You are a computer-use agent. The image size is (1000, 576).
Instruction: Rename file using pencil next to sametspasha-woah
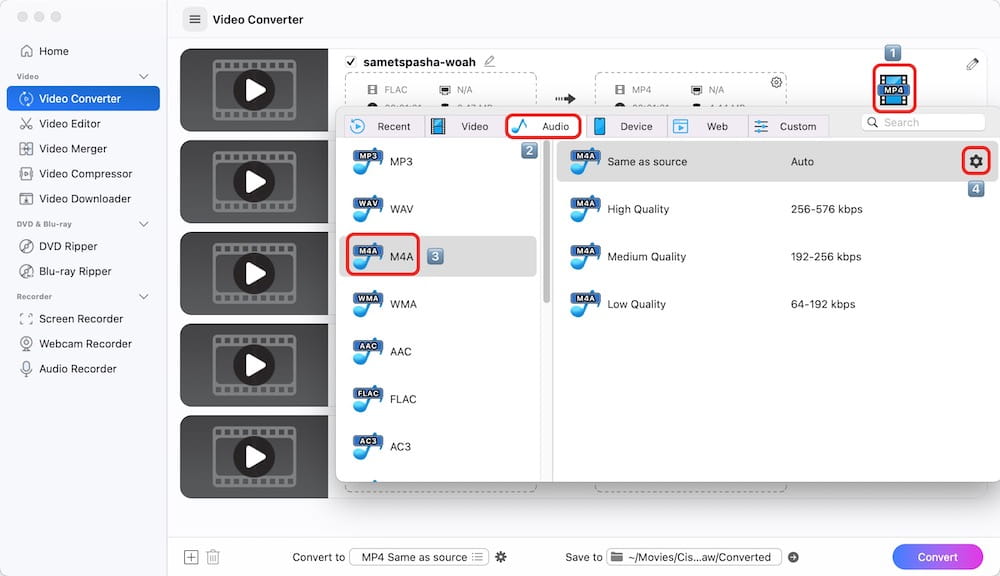point(489,61)
